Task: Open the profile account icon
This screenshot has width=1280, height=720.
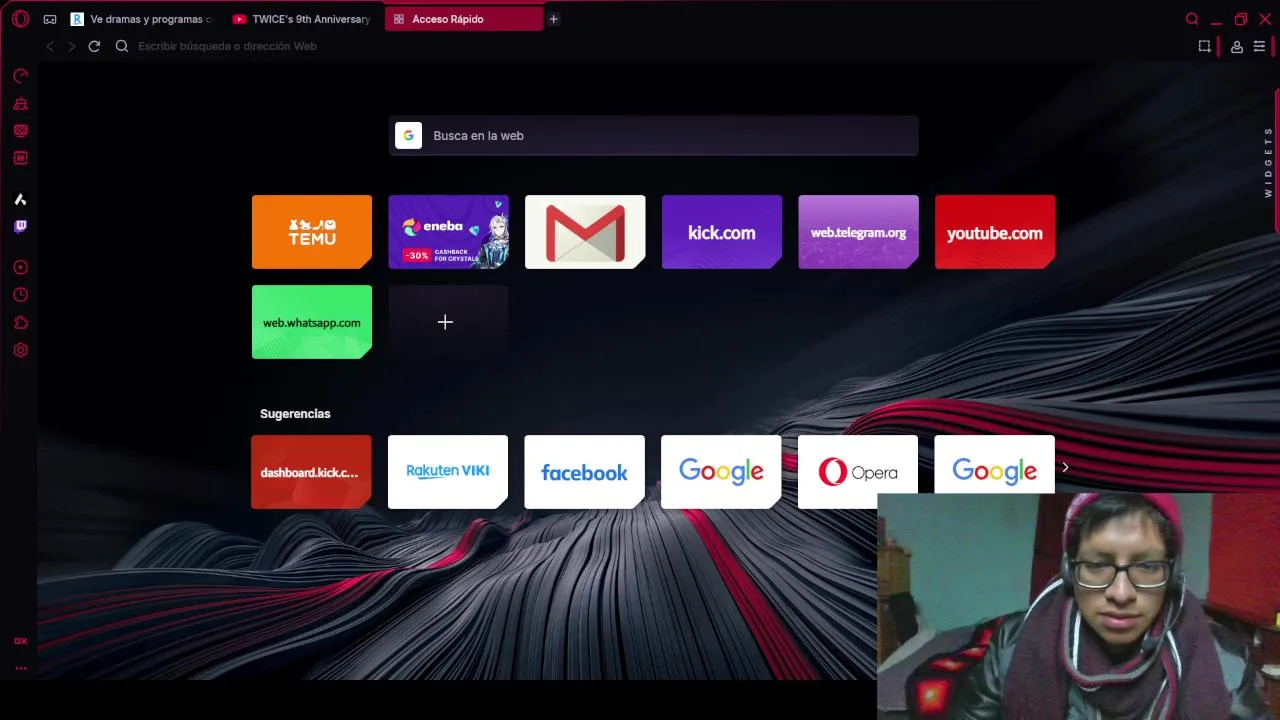Action: point(1237,47)
